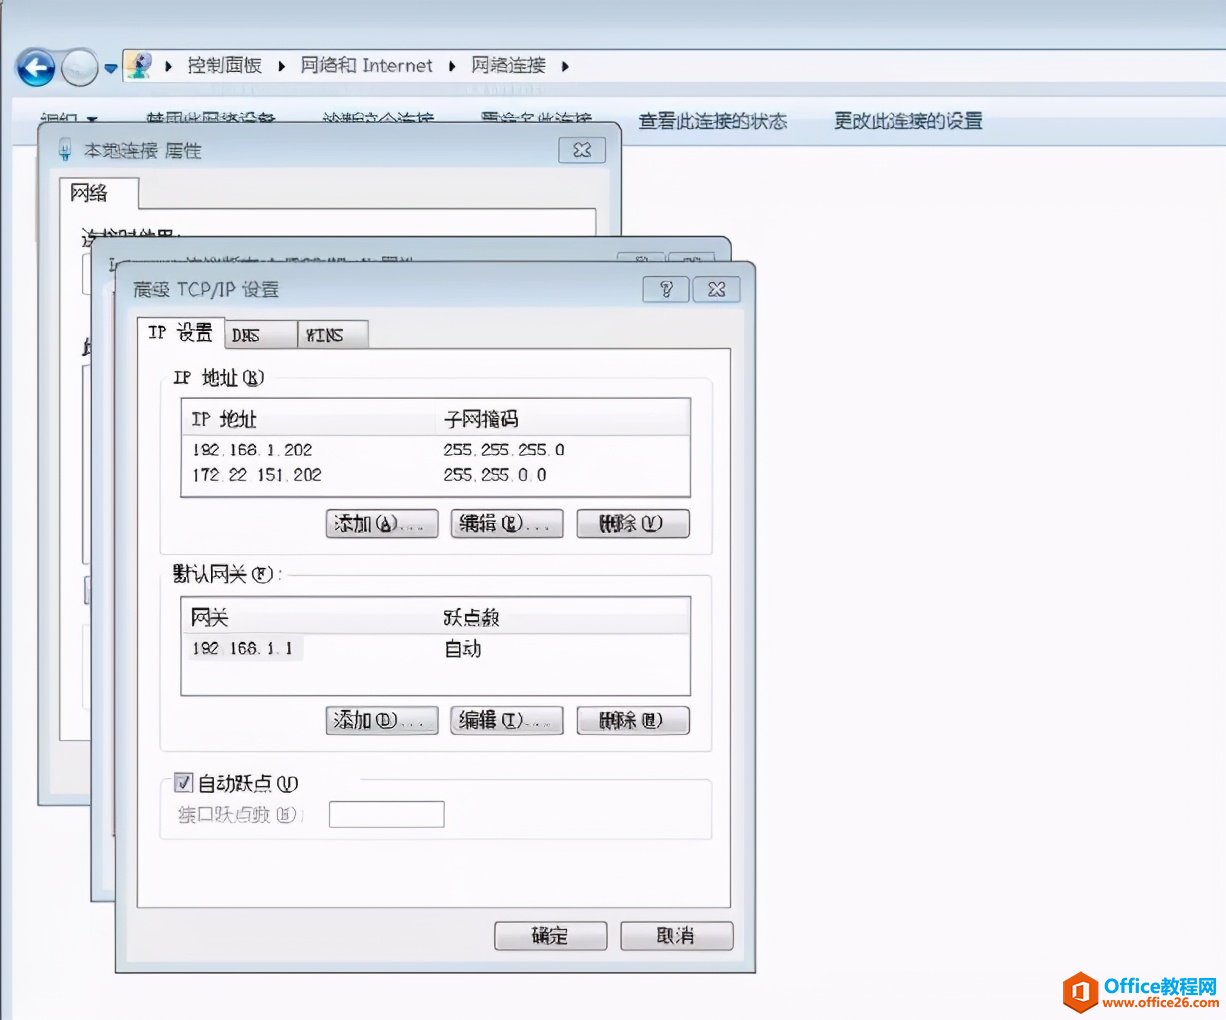Click 编辑(T) under default gateways
1226x1020 pixels.
(x=507, y=721)
